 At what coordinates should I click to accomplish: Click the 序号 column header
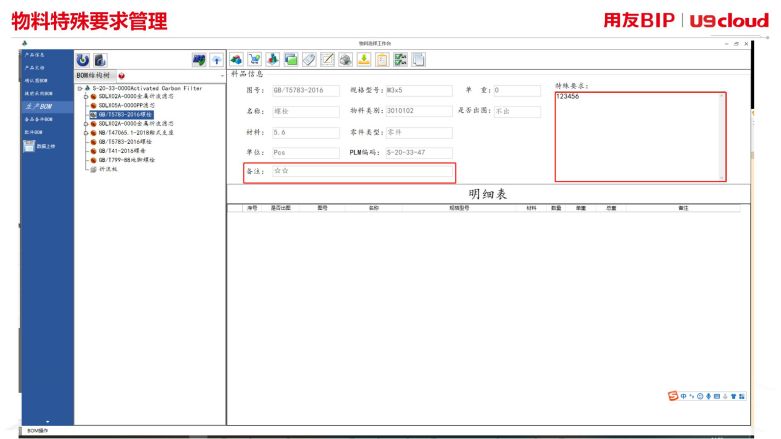click(x=252, y=208)
